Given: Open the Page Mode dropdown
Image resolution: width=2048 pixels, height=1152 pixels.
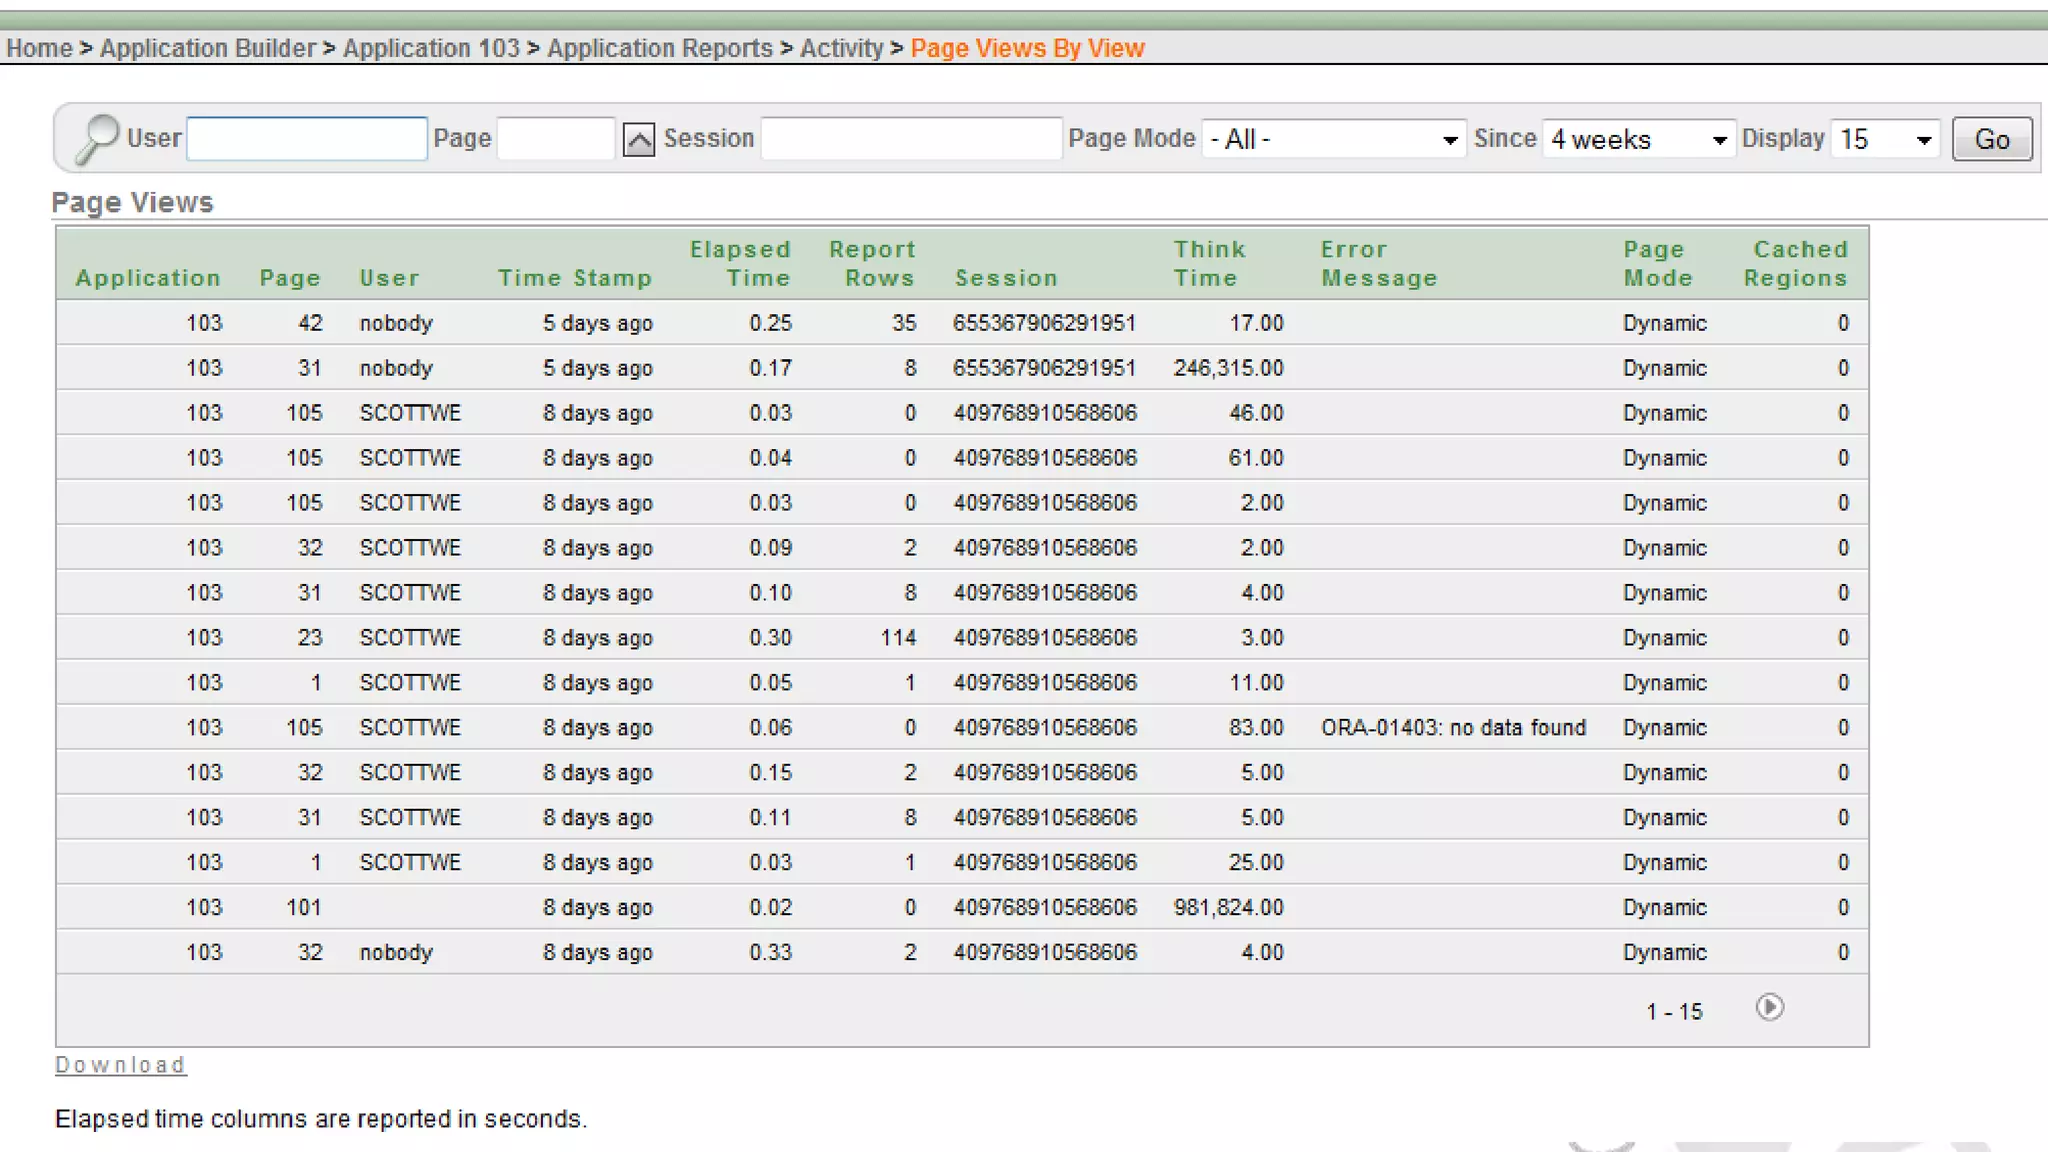Looking at the screenshot, I should point(1333,139).
